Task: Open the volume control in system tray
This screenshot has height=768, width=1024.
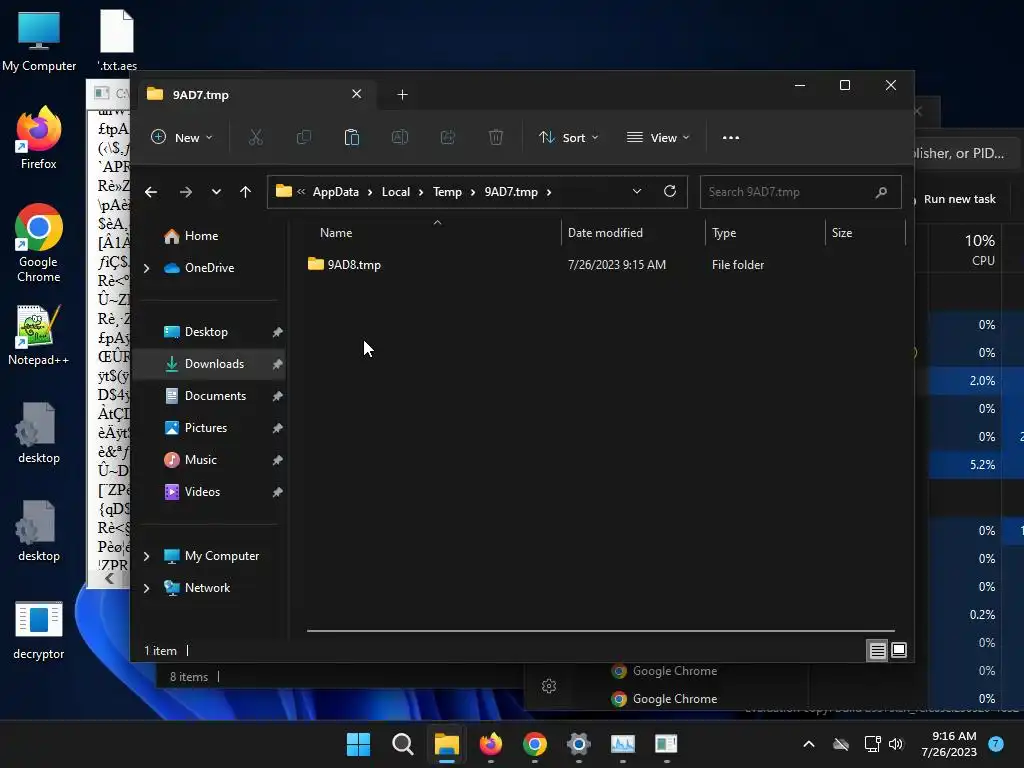Action: [896, 744]
